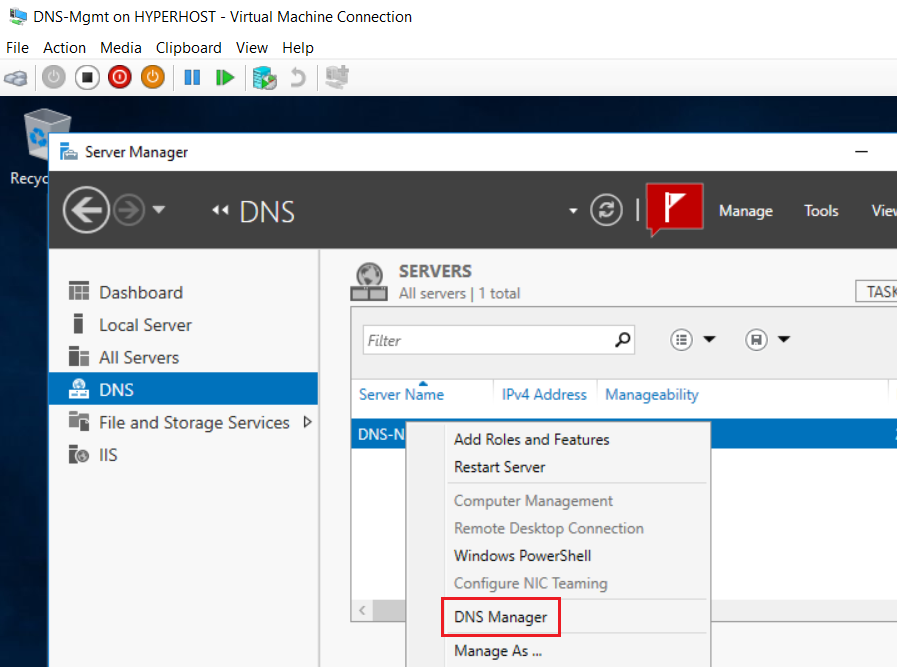Image resolution: width=897 pixels, height=667 pixels.
Task: Click the Pause VM toolbar icon
Action: [x=192, y=77]
